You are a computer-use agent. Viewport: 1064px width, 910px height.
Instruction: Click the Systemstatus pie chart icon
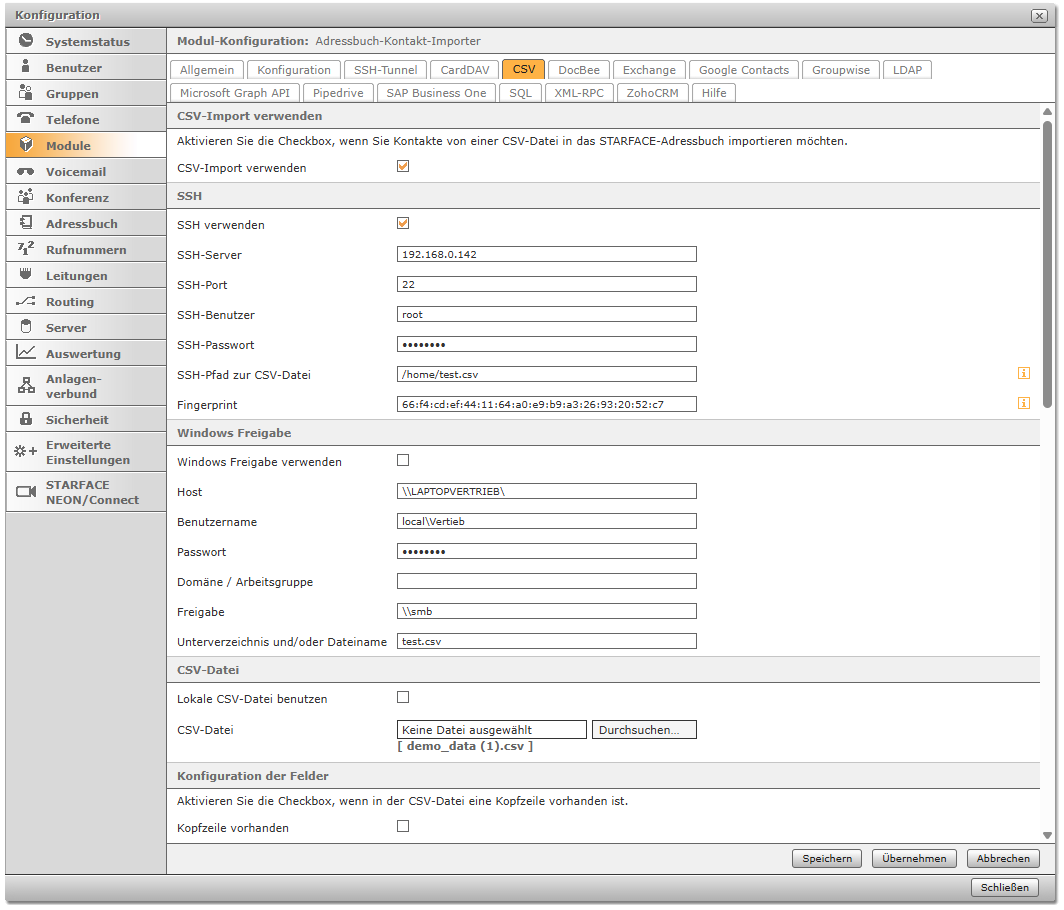click(26, 41)
